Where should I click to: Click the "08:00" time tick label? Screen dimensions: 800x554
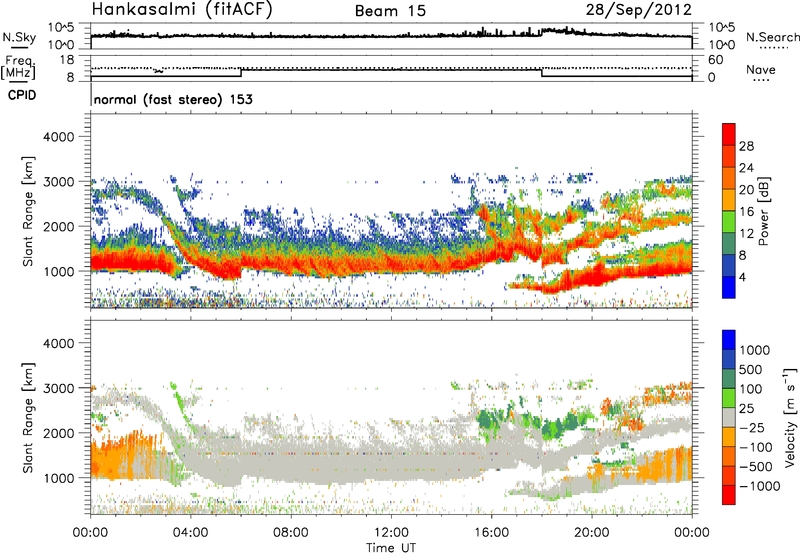(x=291, y=533)
